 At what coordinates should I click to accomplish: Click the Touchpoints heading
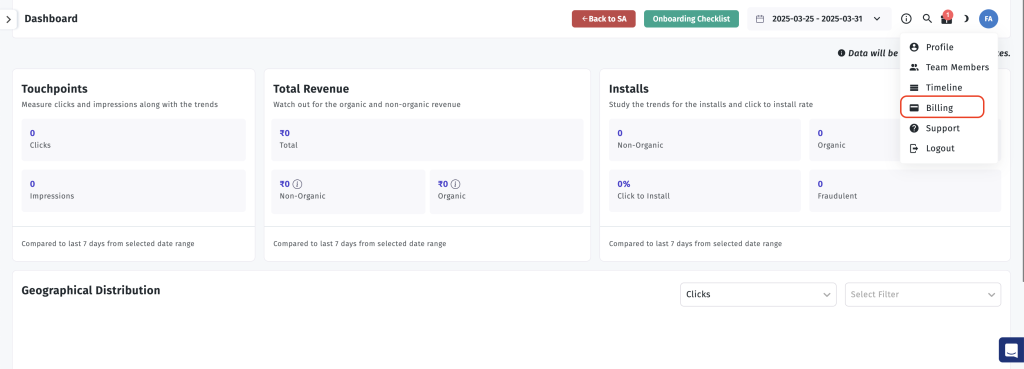(x=55, y=89)
